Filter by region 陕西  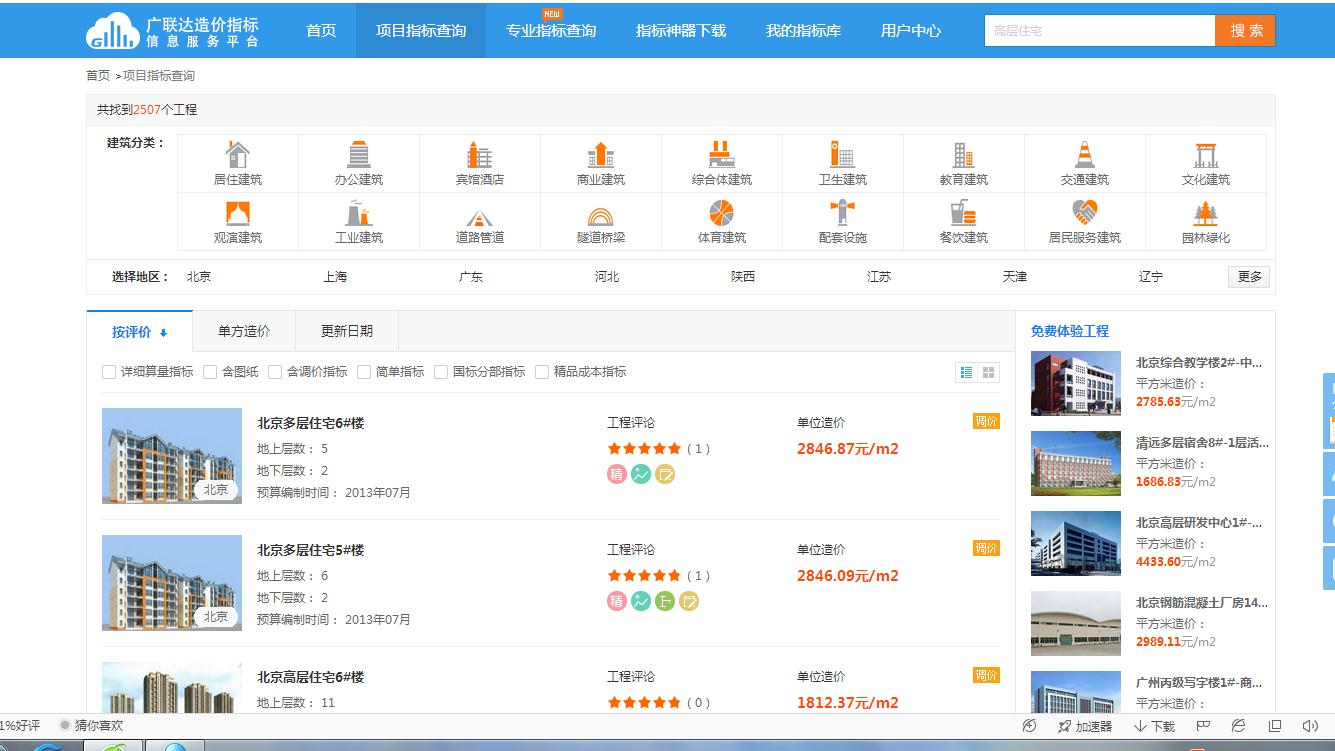(743, 277)
